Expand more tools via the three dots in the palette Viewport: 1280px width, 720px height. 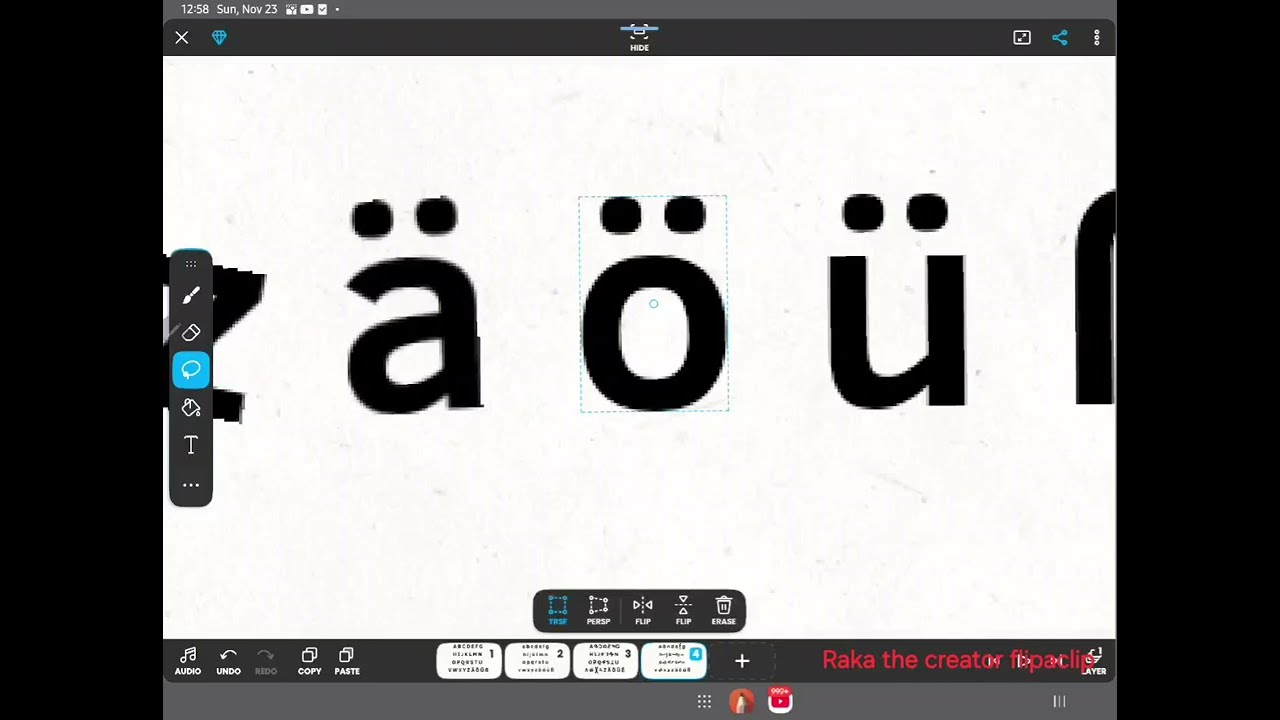[x=191, y=485]
